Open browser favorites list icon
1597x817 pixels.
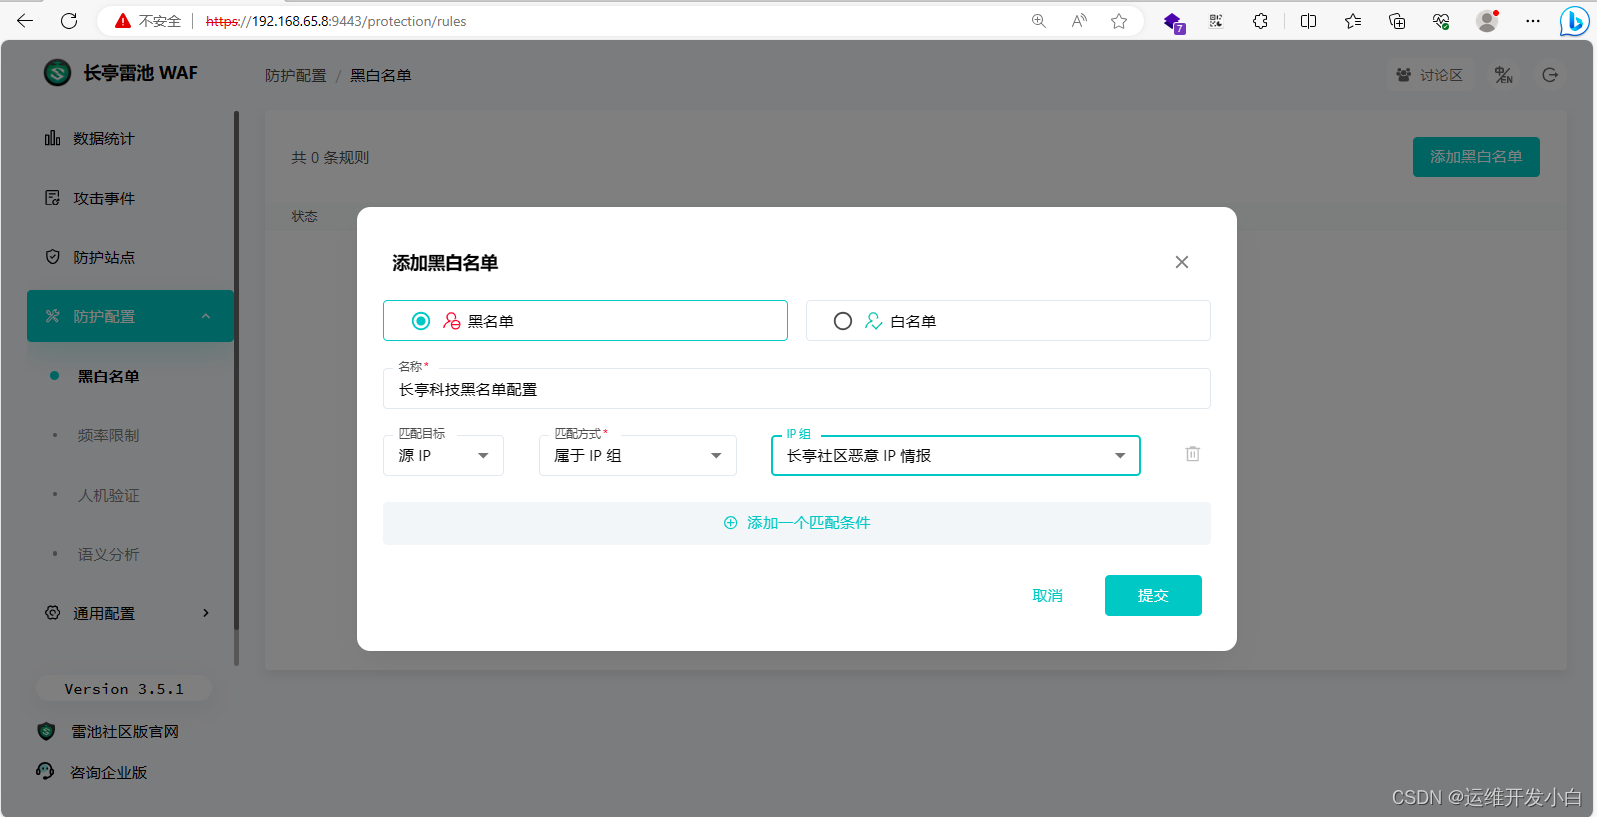1353,21
